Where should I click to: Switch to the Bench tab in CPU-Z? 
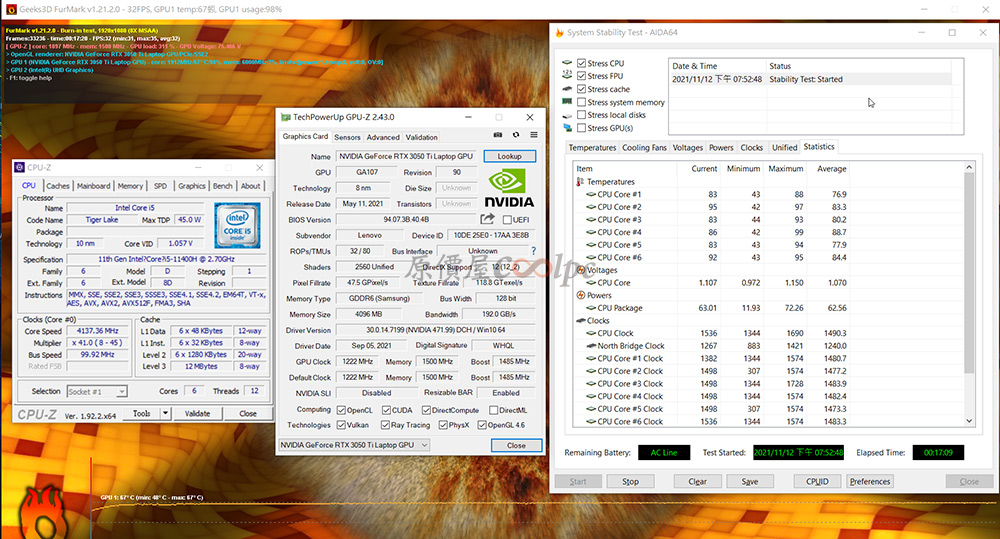click(x=223, y=186)
